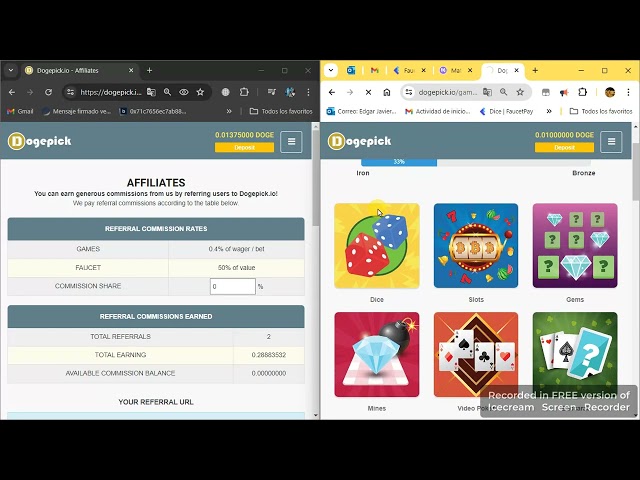Click the Commission Share input field

pos(232,286)
